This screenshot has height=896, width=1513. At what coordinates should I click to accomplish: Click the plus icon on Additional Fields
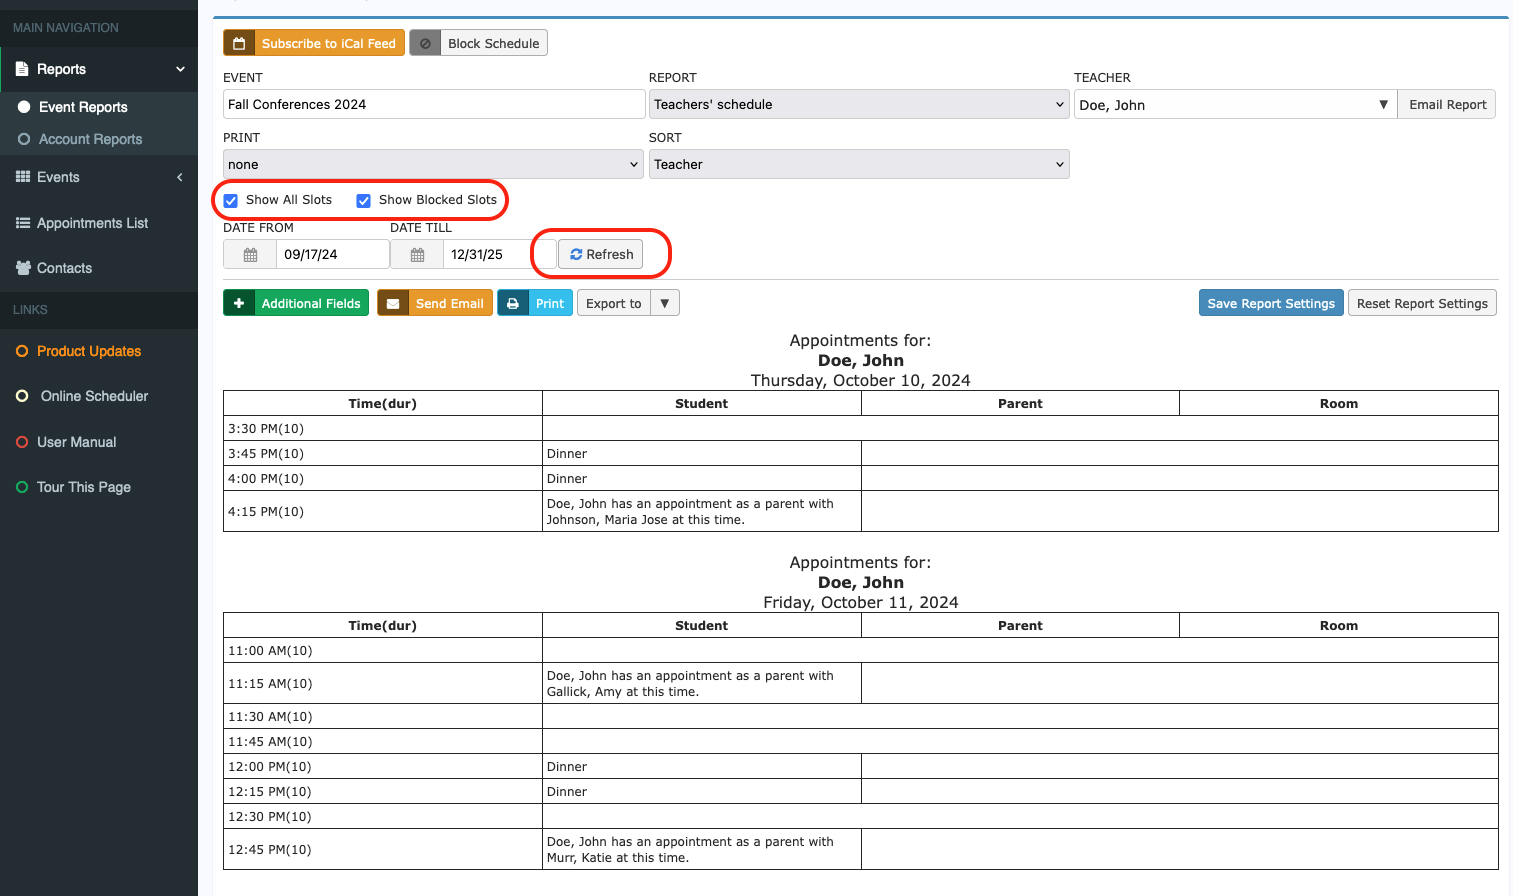point(239,303)
